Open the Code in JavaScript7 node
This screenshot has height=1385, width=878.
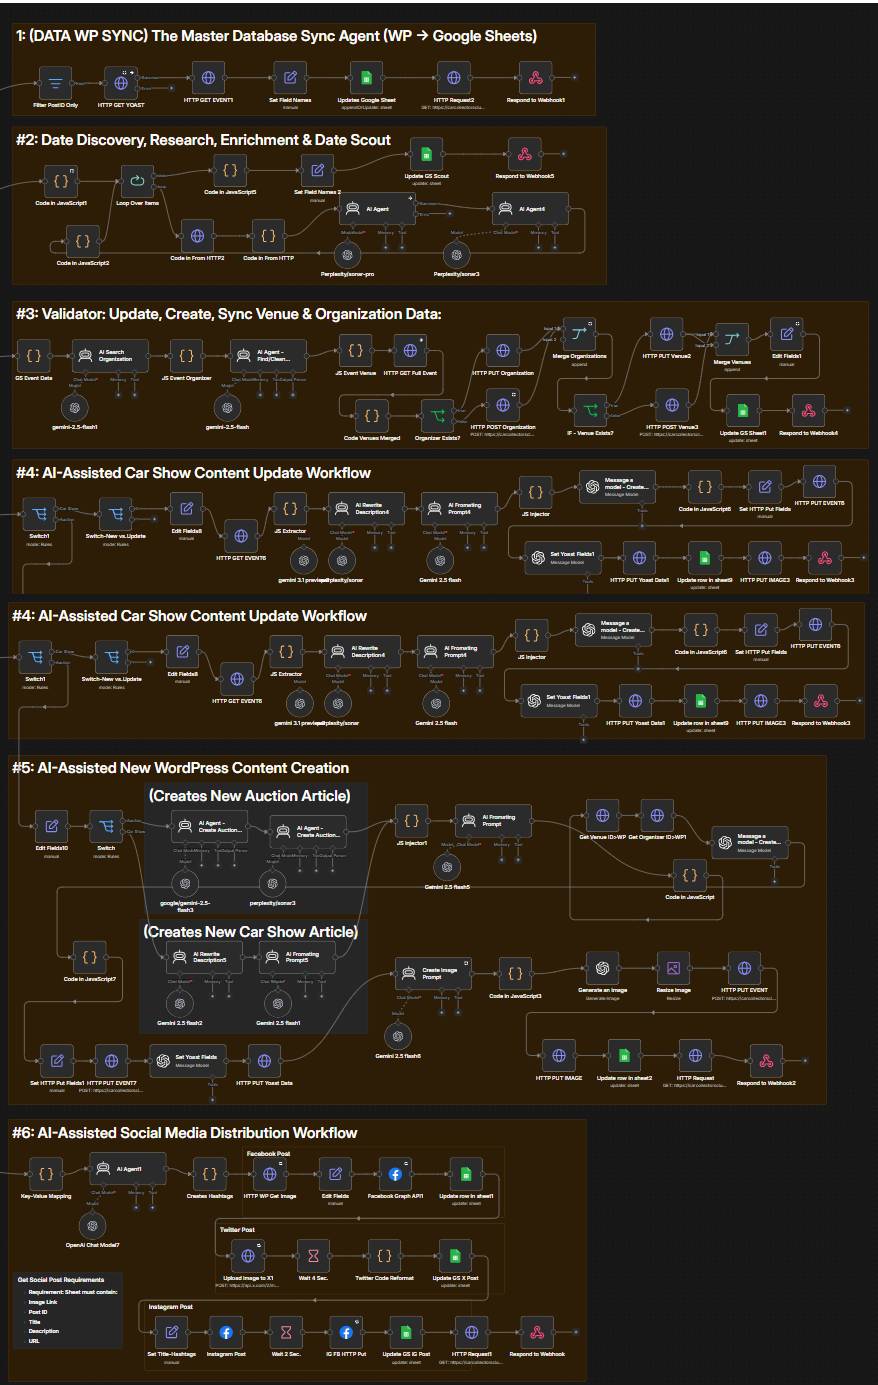pos(90,957)
